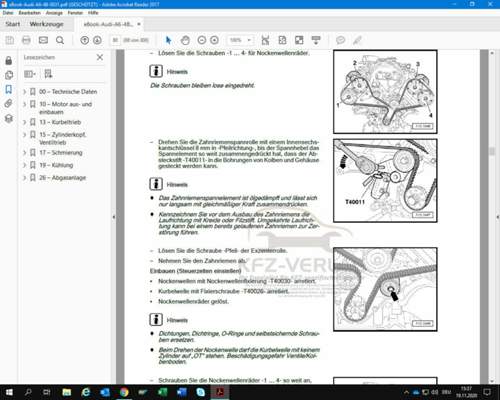Open Excel from the taskbar

click(x=162, y=392)
